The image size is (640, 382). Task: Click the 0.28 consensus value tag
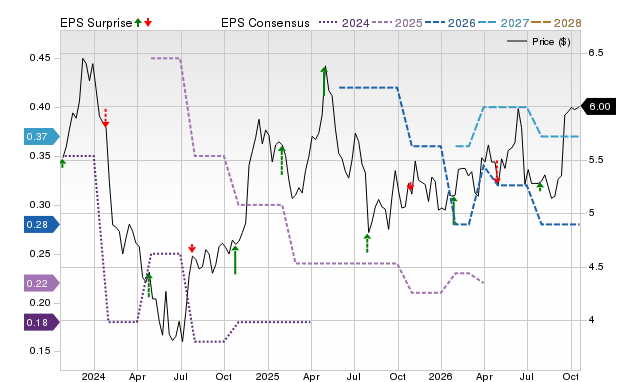[x=42, y=224]
